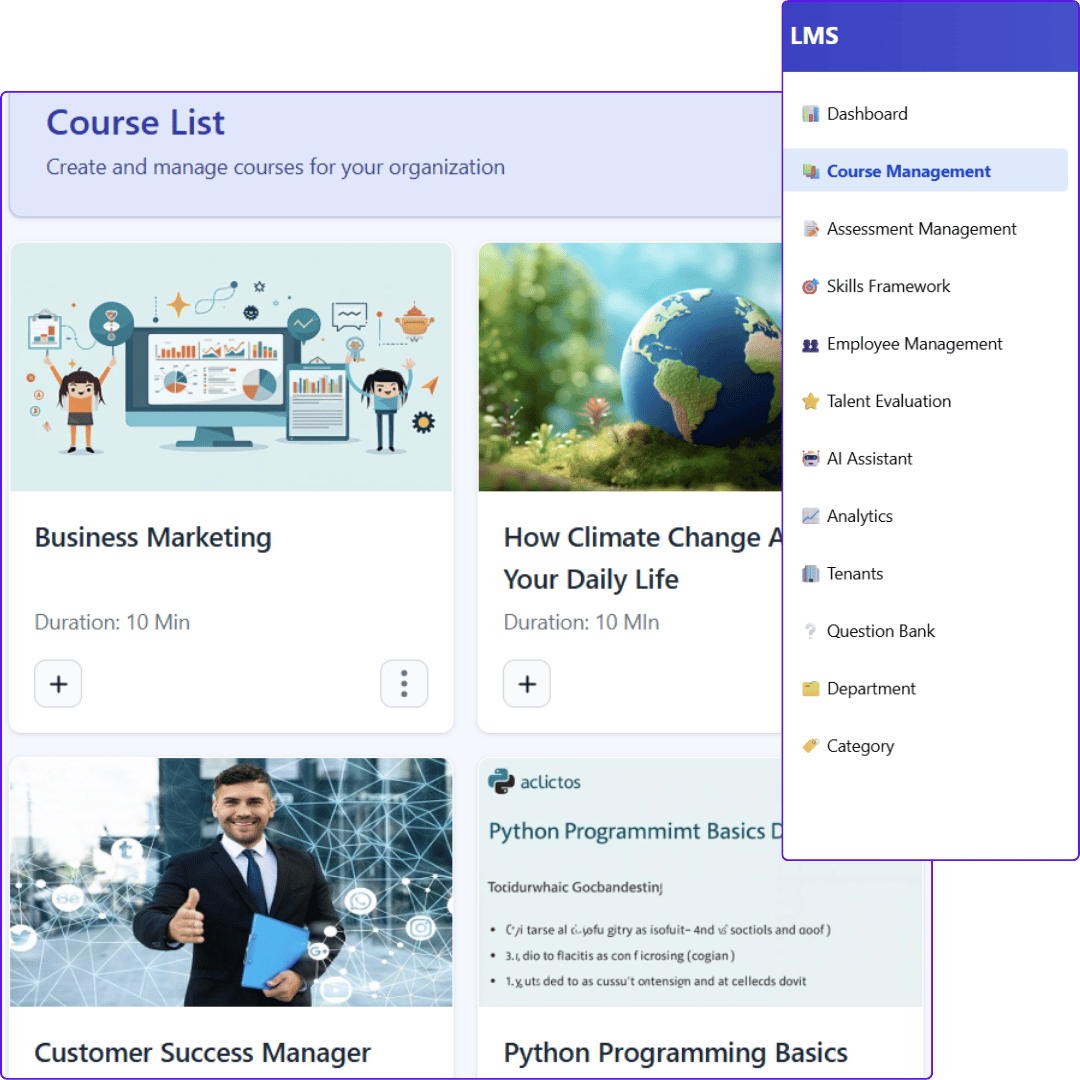
Task: Click the Tenants building icon
Action: click(x=811, y=574)
